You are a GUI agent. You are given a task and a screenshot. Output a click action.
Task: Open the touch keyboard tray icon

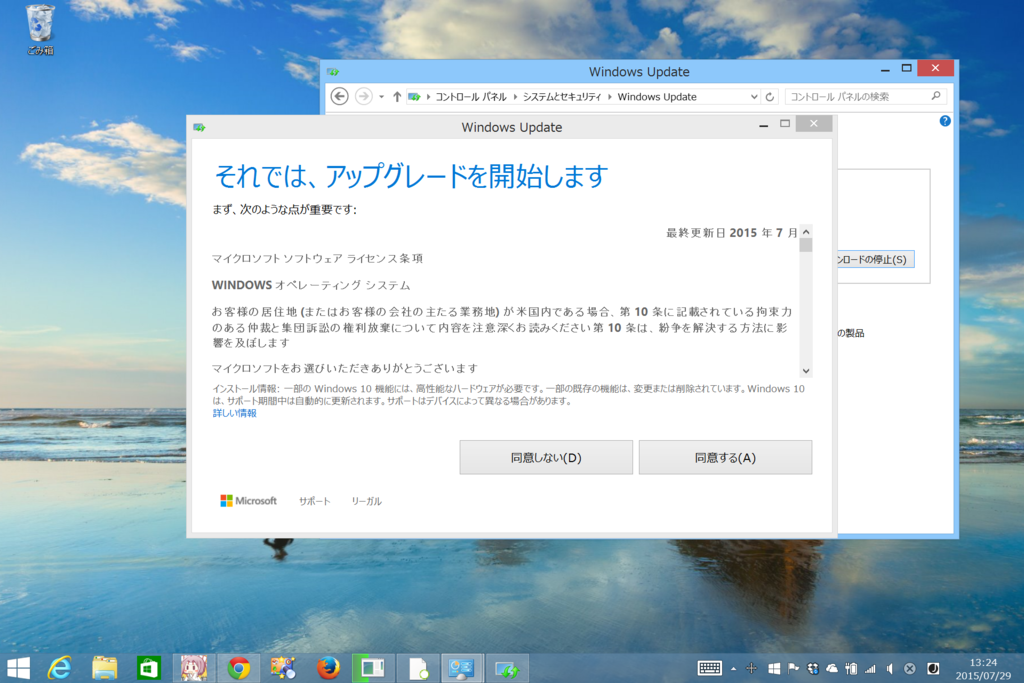pyautogui.click(x=709, y=668)
